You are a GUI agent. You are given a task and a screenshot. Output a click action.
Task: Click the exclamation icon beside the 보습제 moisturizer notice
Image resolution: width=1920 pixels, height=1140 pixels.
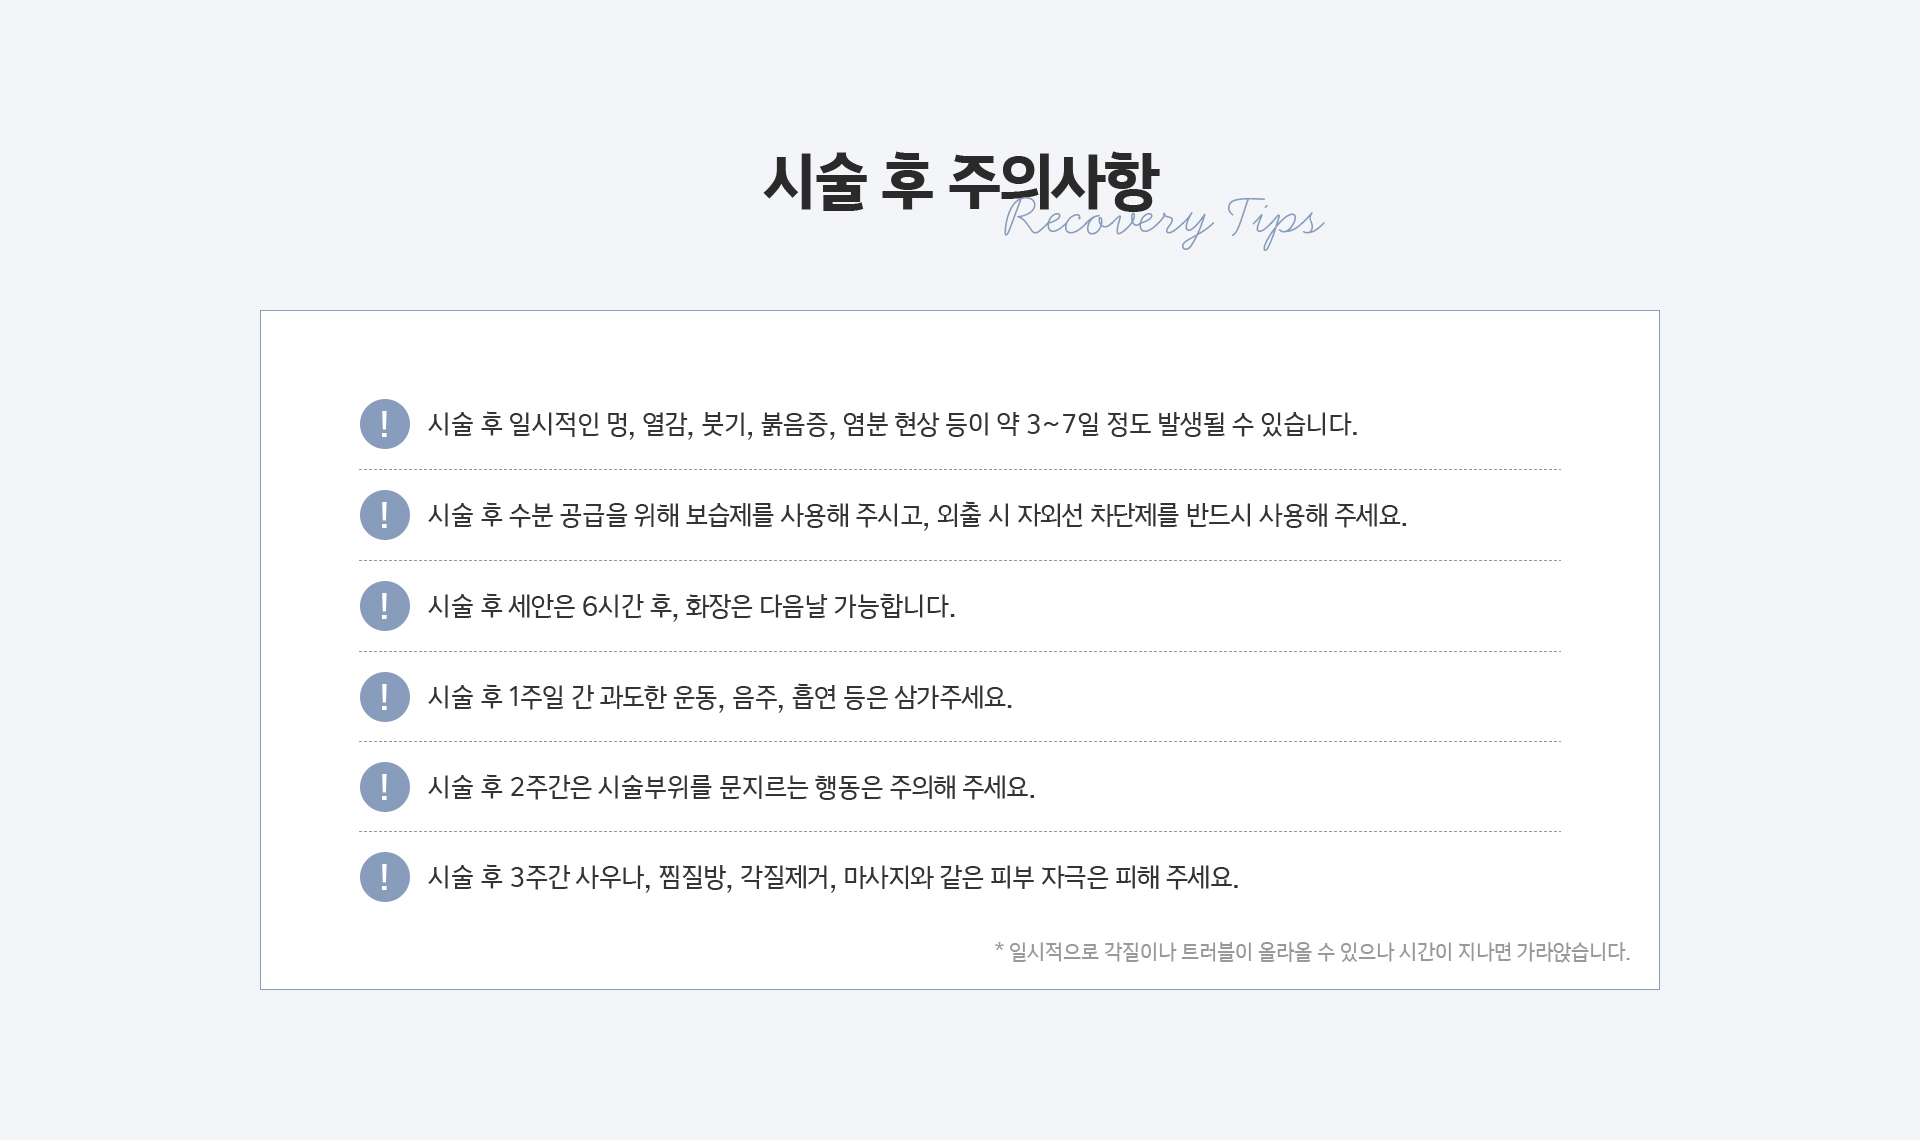click(385, 515)
